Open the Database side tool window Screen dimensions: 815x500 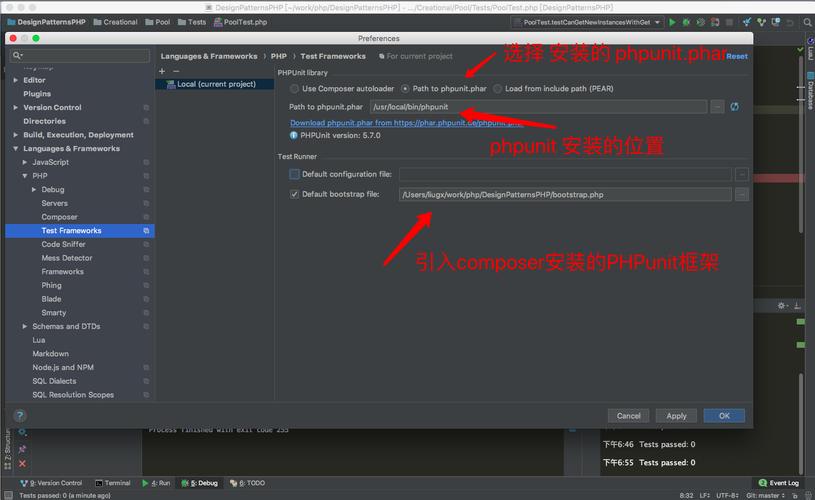(x=810, y=90)
